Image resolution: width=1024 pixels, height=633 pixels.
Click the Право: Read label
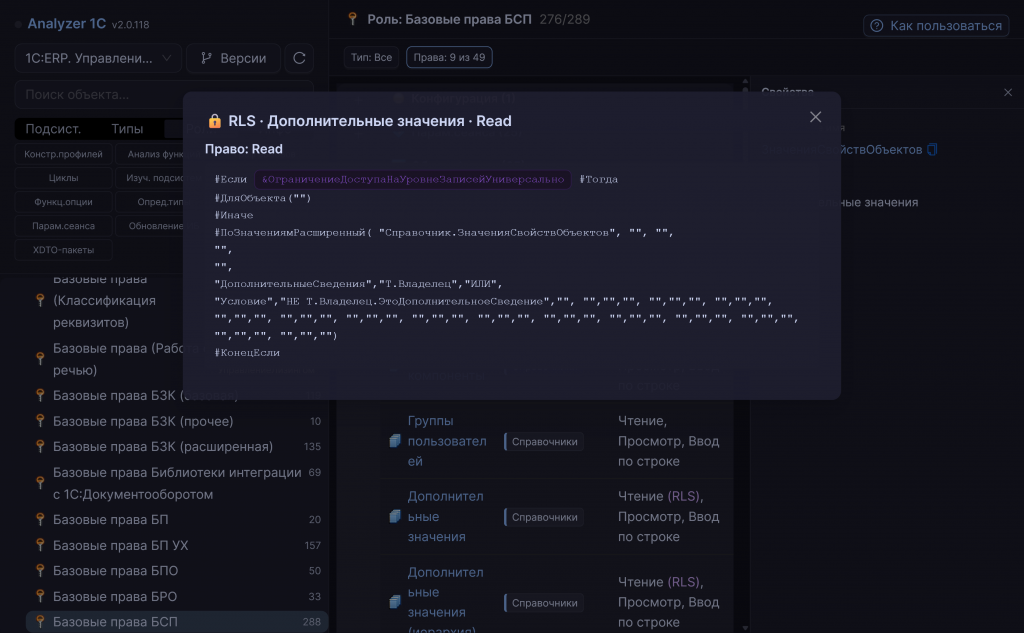pos(244,149)
